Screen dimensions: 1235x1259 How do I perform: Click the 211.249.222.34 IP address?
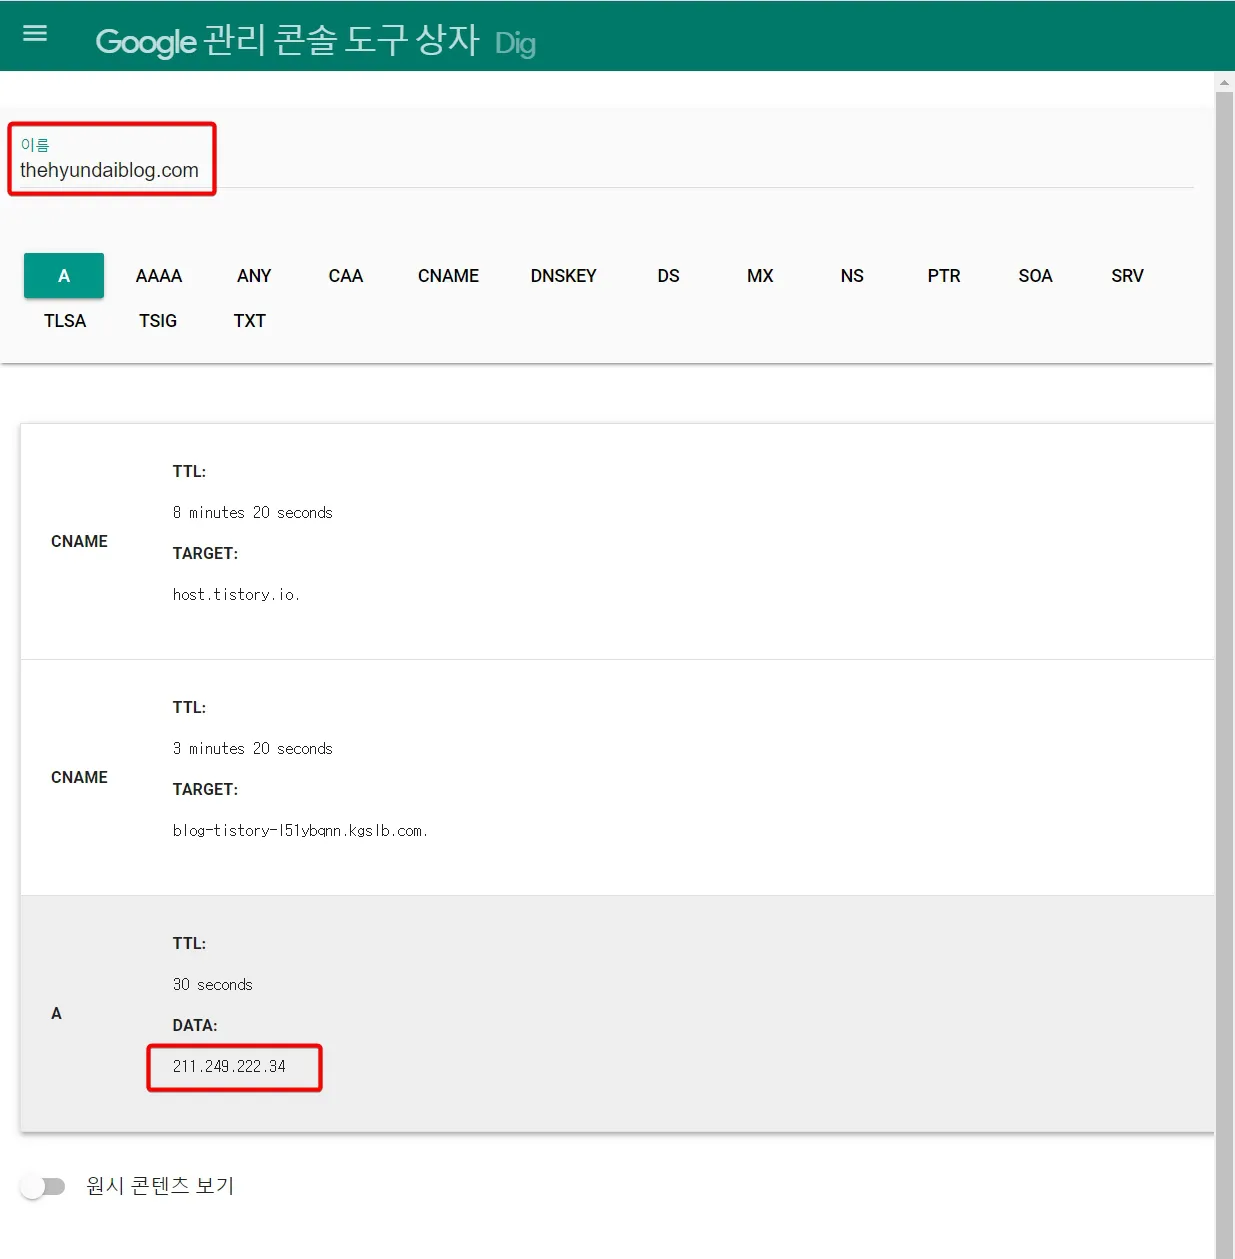229,1066
